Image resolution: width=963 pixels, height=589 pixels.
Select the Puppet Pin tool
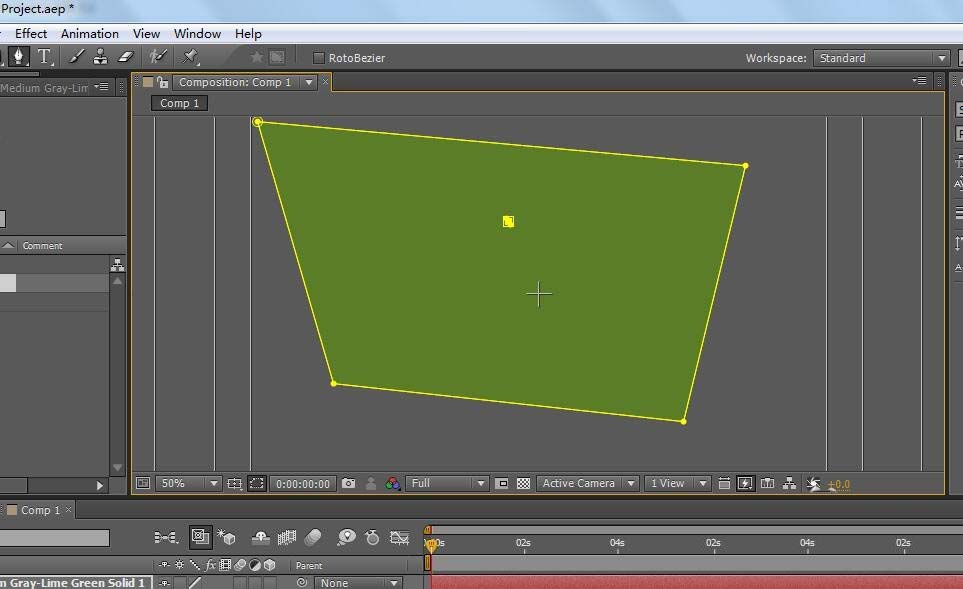click(190, 57)
